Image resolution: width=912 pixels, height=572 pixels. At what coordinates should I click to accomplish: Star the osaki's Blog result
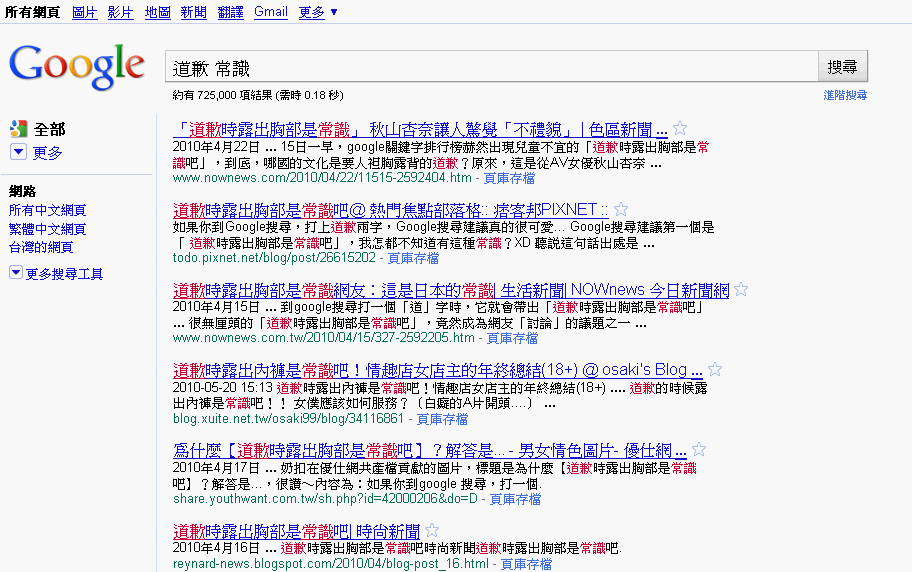715,369
